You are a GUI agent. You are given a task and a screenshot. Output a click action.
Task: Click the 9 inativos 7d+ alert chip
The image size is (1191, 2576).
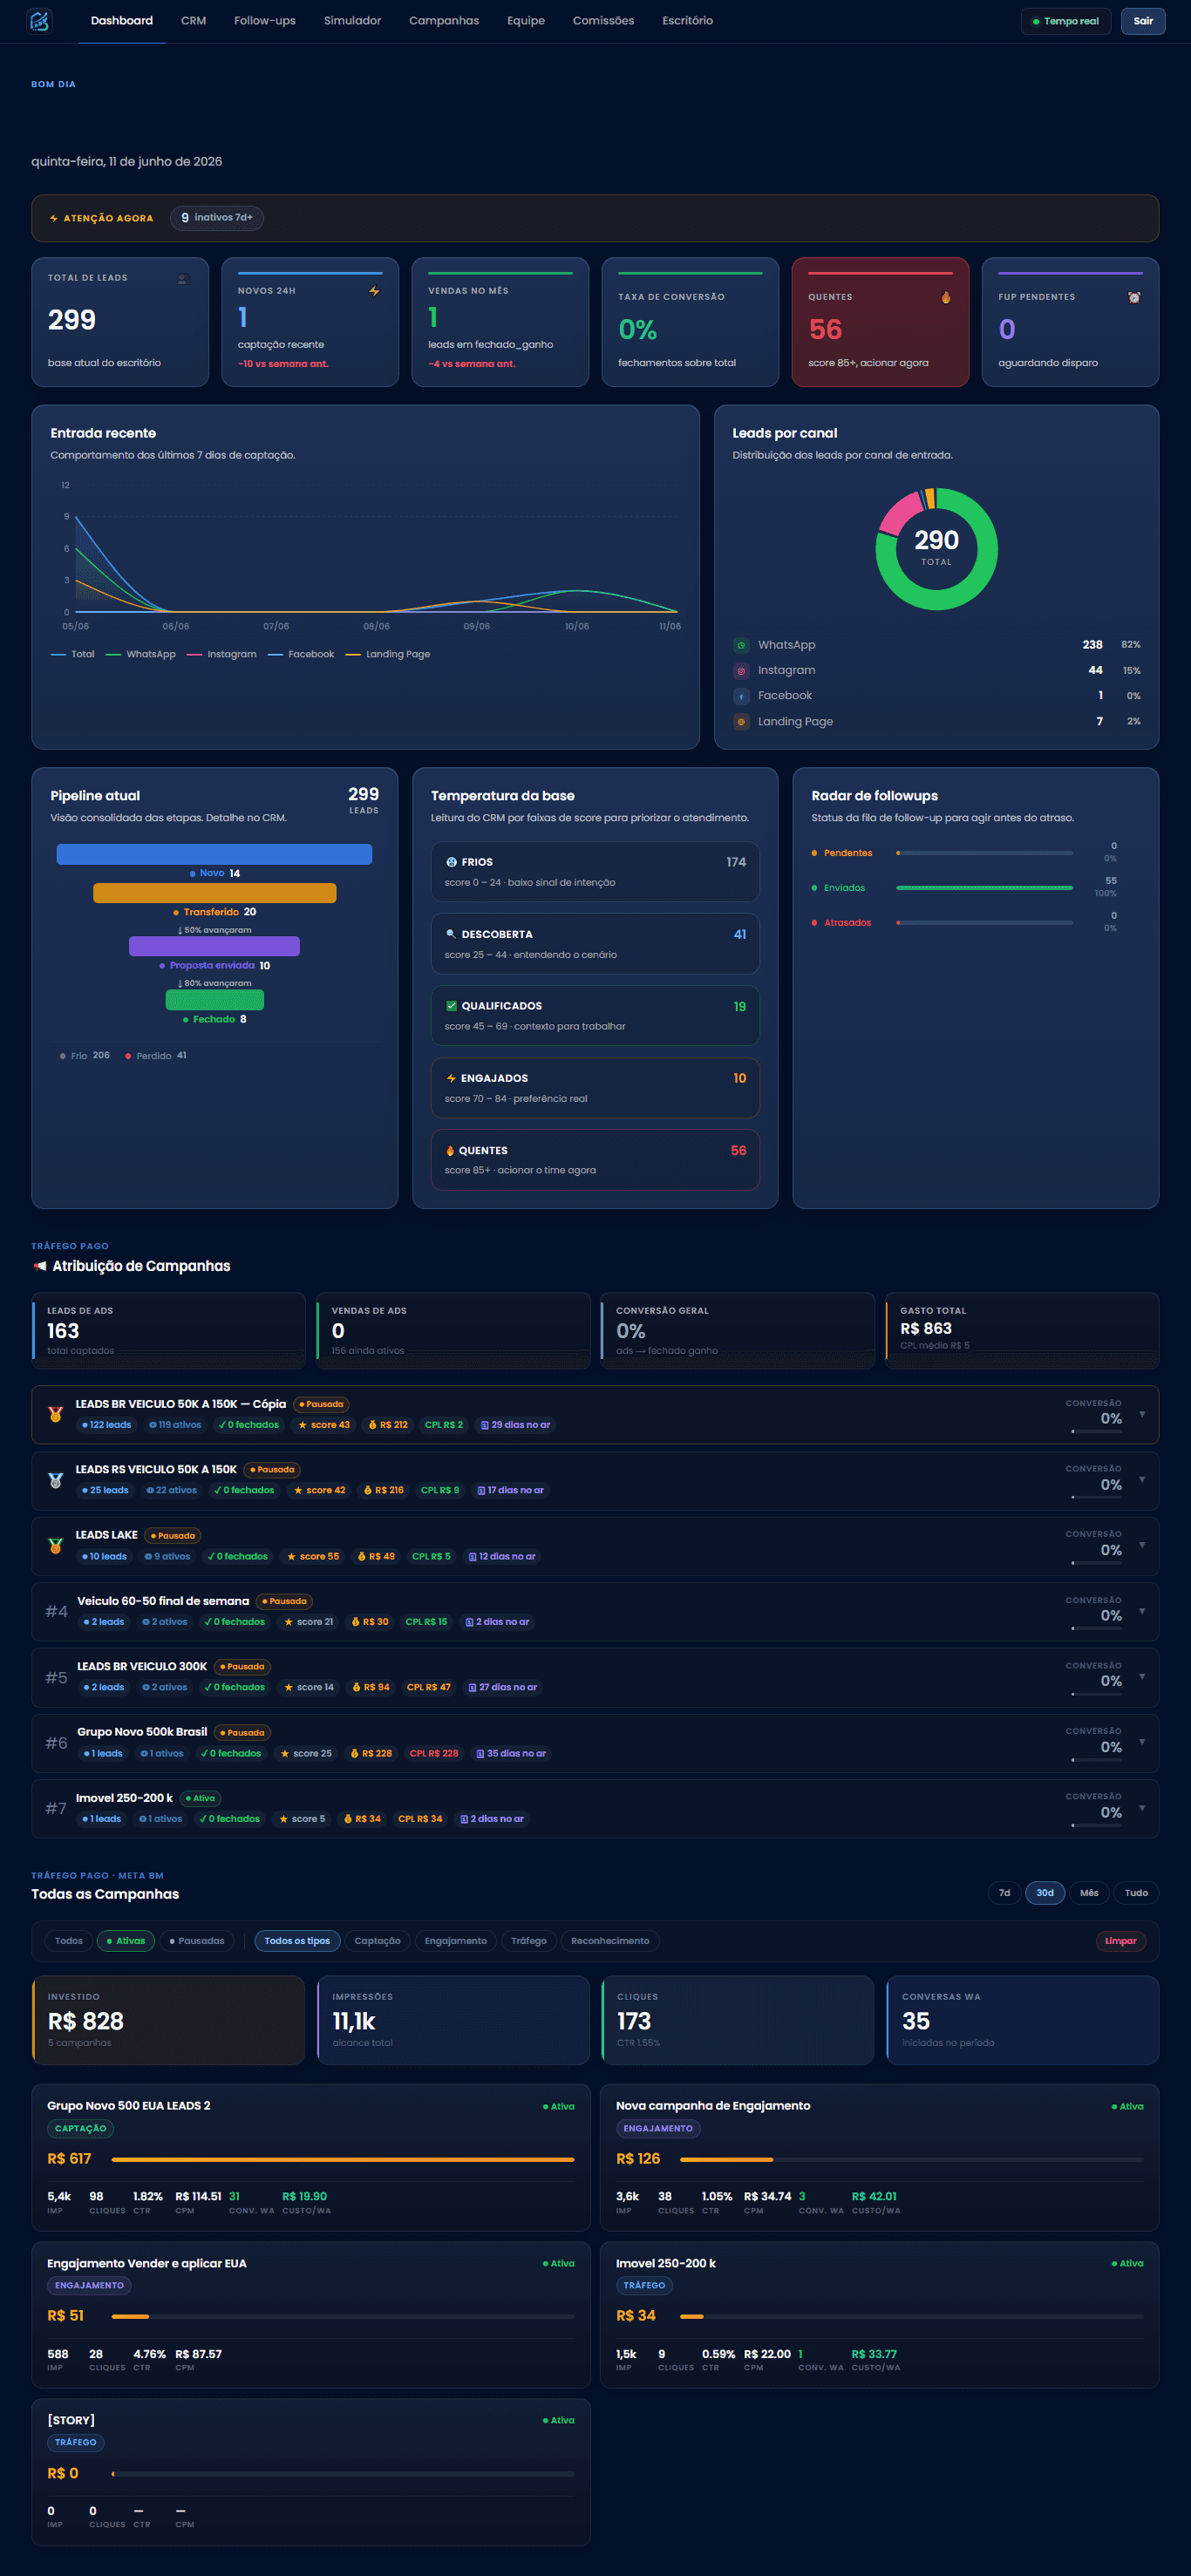[217, 218]
